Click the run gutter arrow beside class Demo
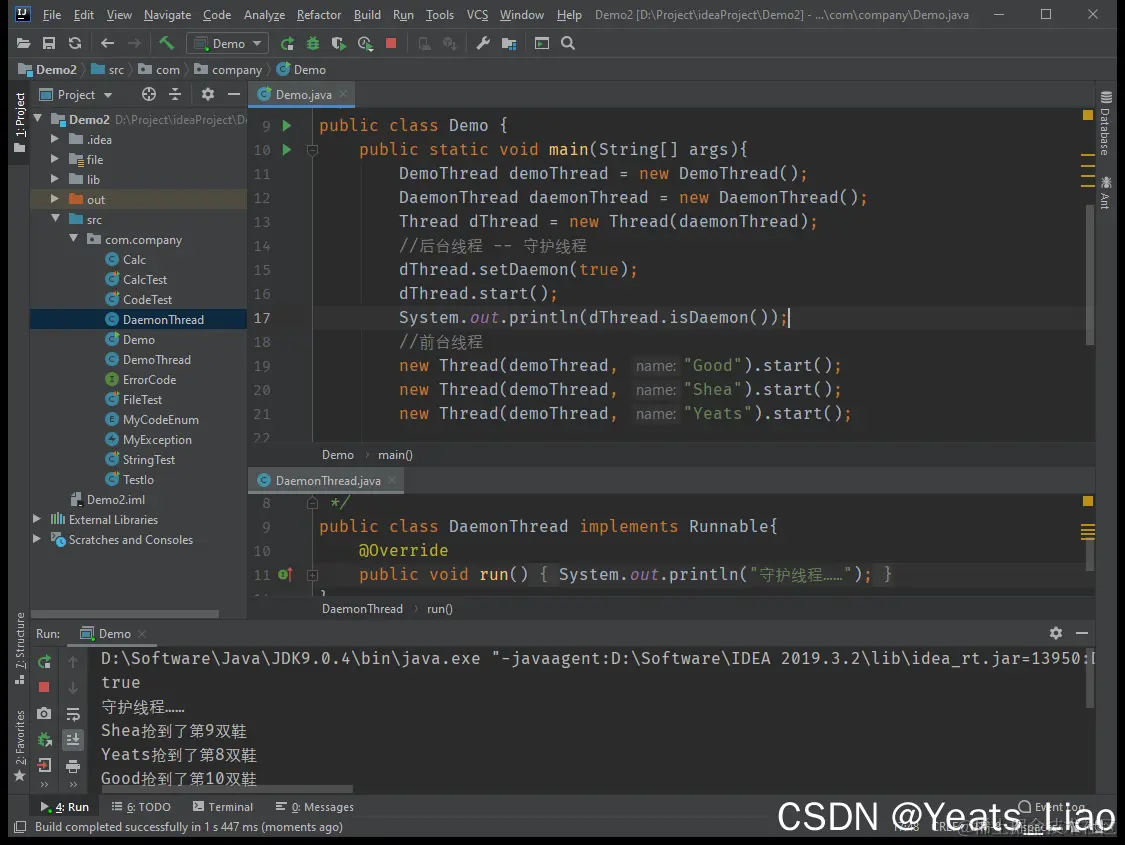The height and width of the screenshot is (845, 1125). 287,126
